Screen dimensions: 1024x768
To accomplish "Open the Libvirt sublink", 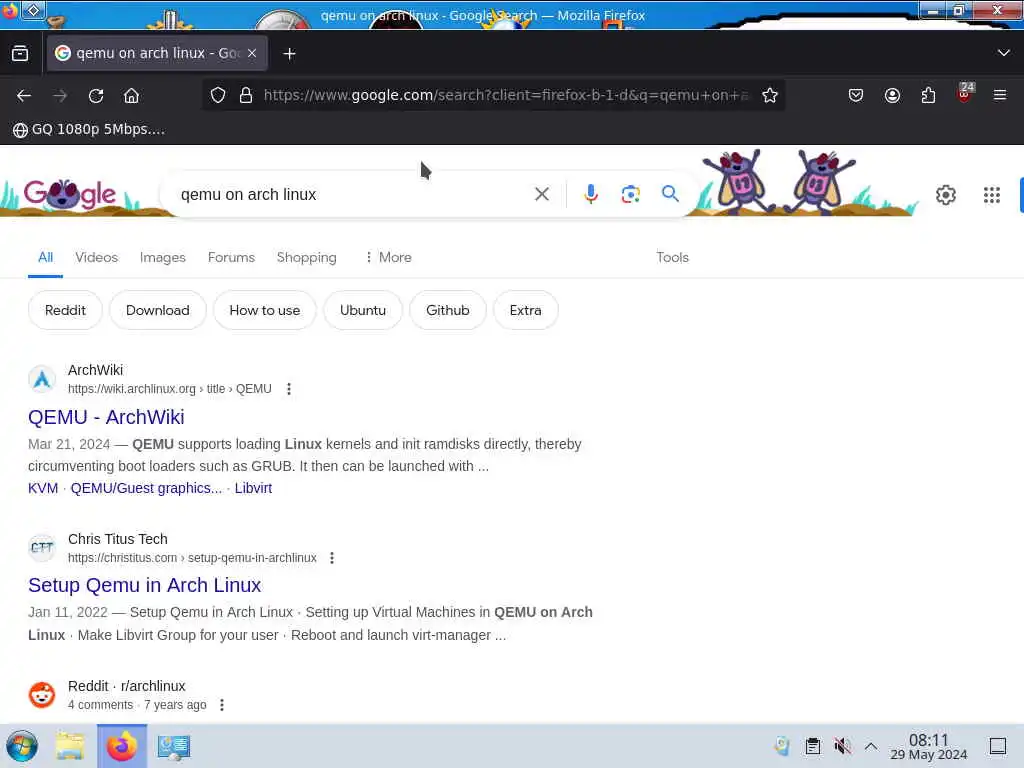I will 253,488.
